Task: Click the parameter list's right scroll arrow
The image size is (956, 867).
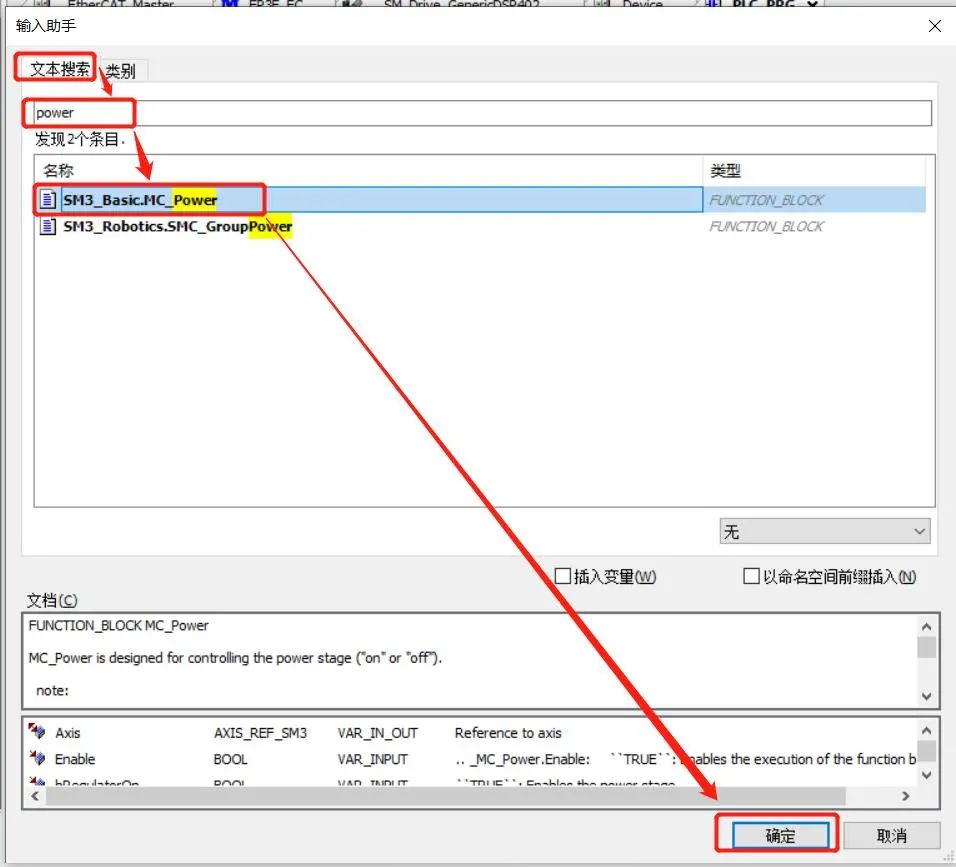Action: point(905,796)
